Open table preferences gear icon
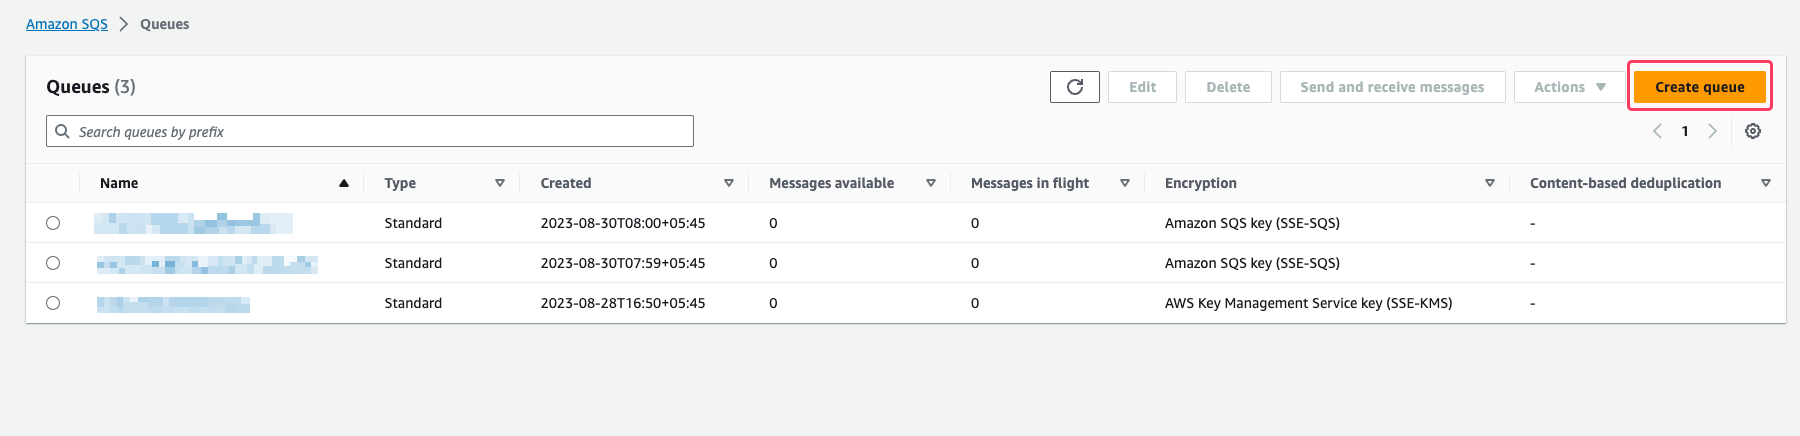The width and height of the screenshot is (1800, 436). click(1753, 131)
